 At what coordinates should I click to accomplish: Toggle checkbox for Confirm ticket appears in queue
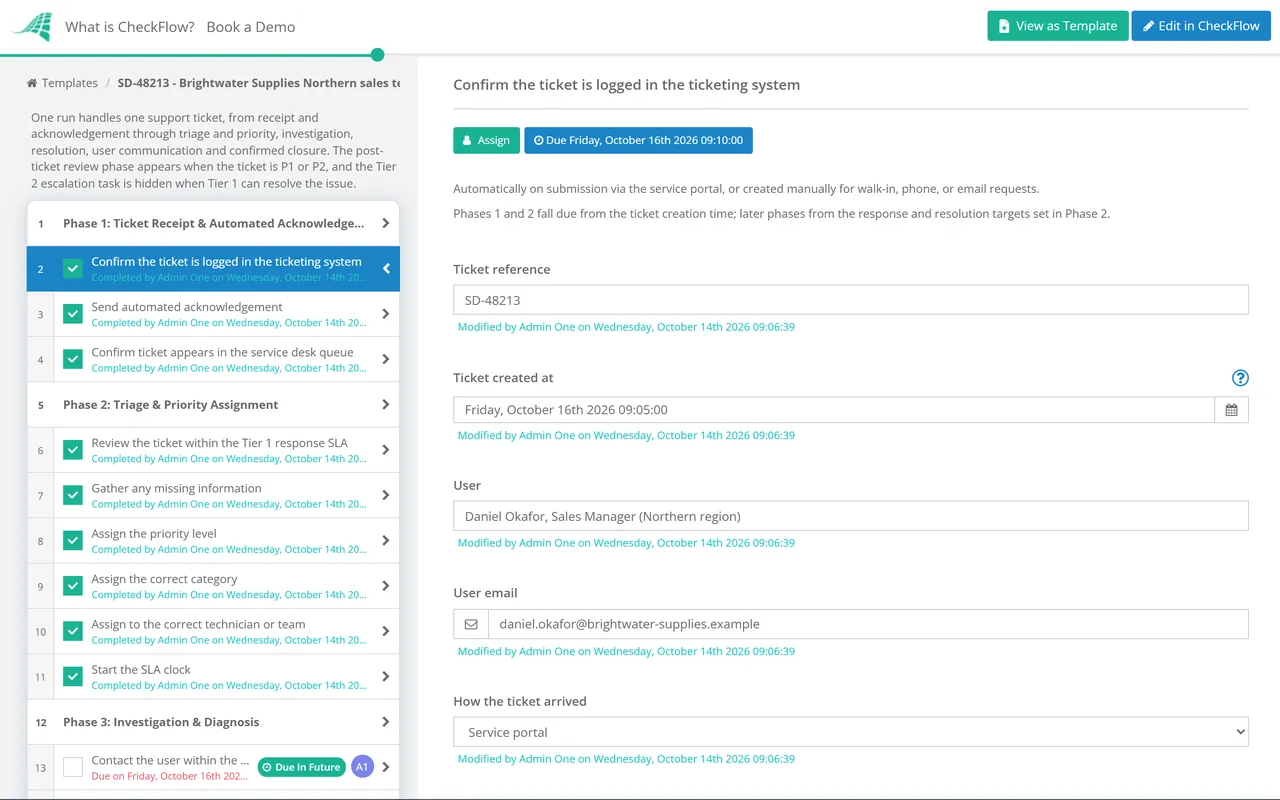tap(73, 359)
